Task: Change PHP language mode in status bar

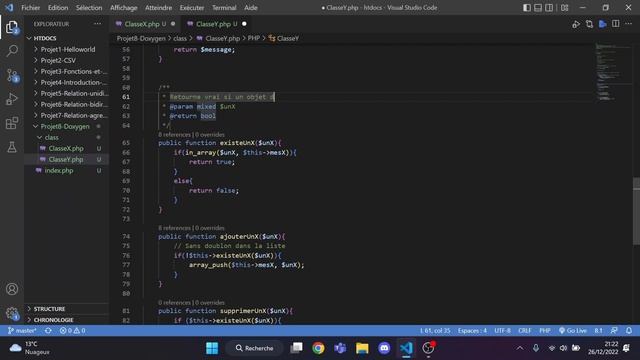Action: click(545, 331)
